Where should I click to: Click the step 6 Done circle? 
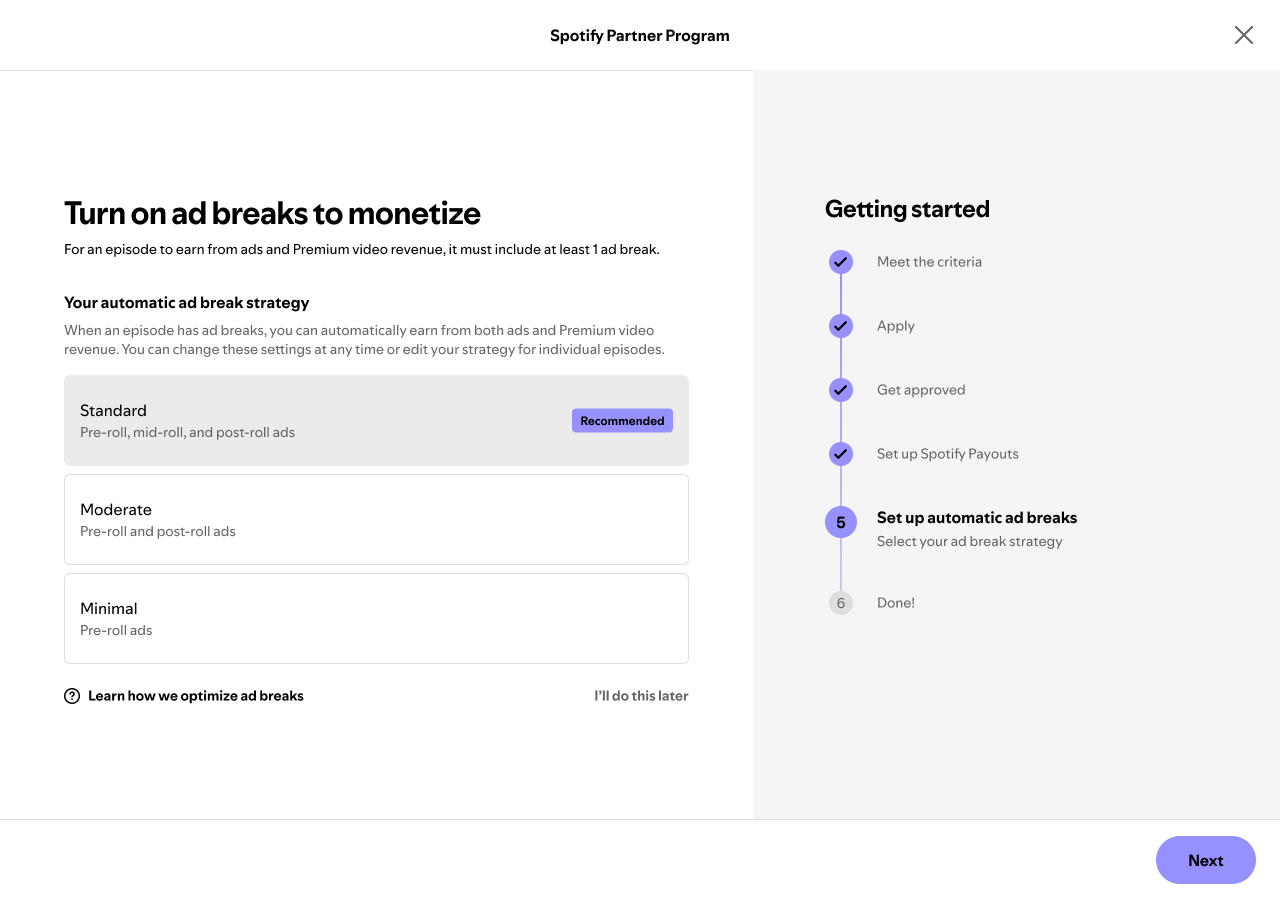(841, 603)
